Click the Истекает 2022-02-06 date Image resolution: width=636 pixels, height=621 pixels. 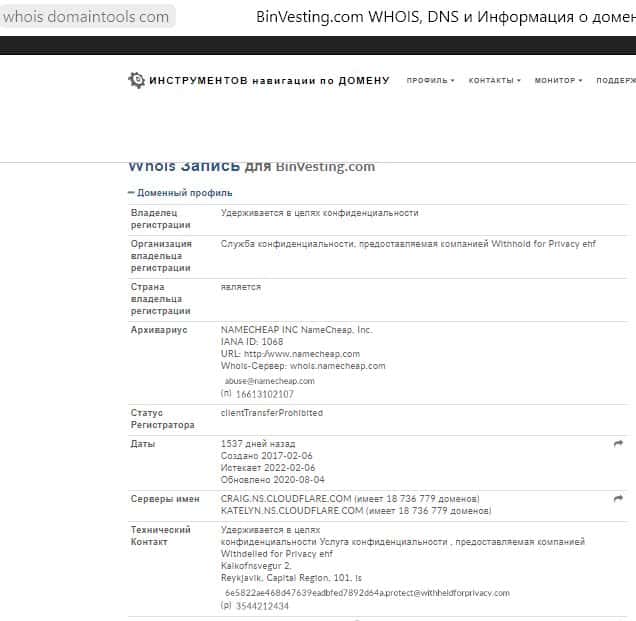click(x=268, y=467)
